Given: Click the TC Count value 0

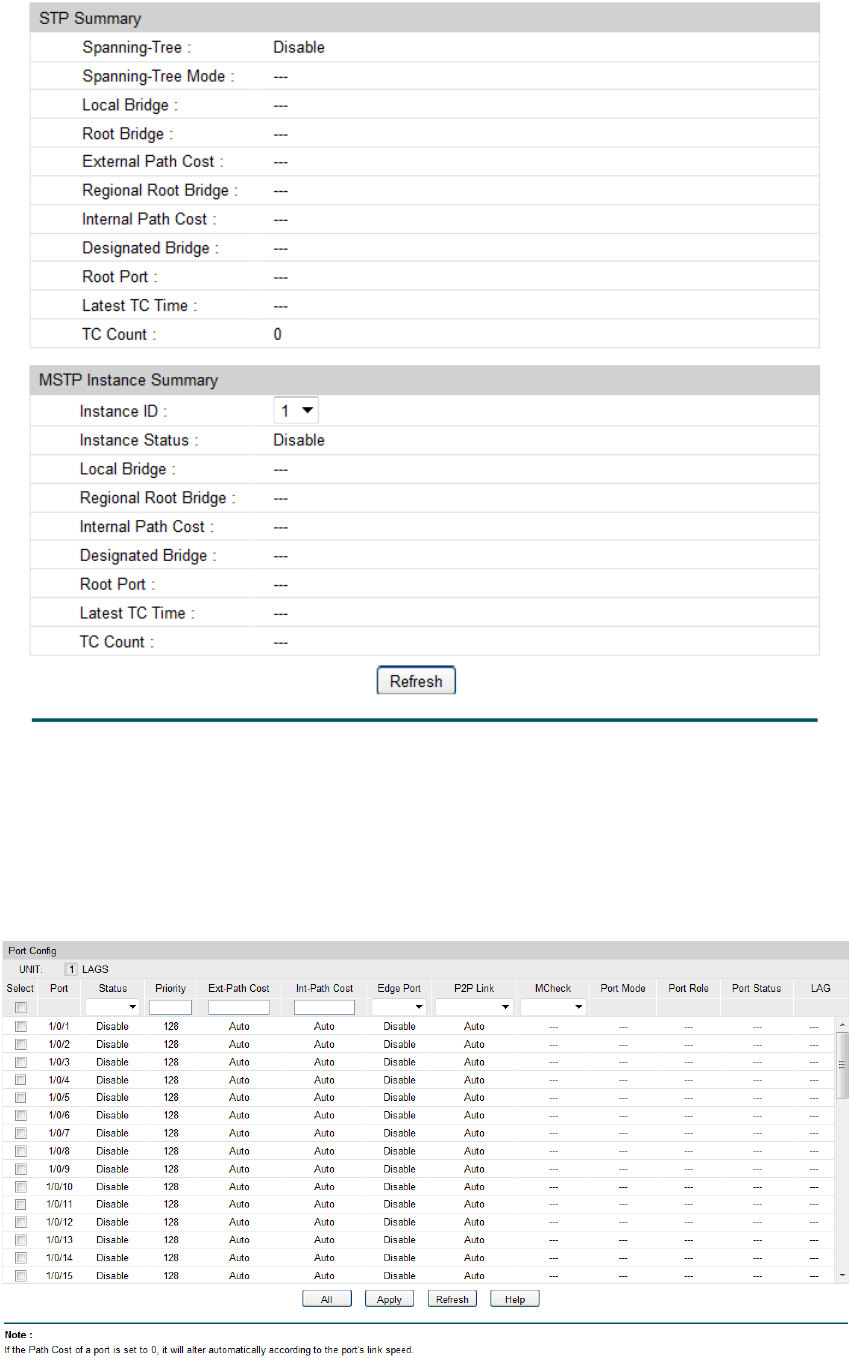Looking at the screenshot, I should (x=278, y=334).
